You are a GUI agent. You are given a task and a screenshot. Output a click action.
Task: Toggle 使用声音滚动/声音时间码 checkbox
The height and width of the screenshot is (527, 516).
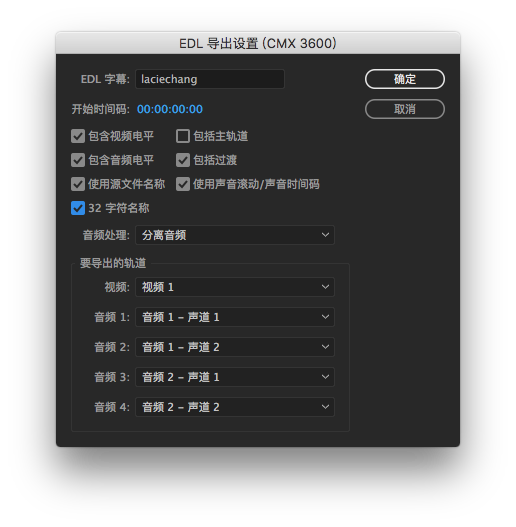click(x=183, y=184)
